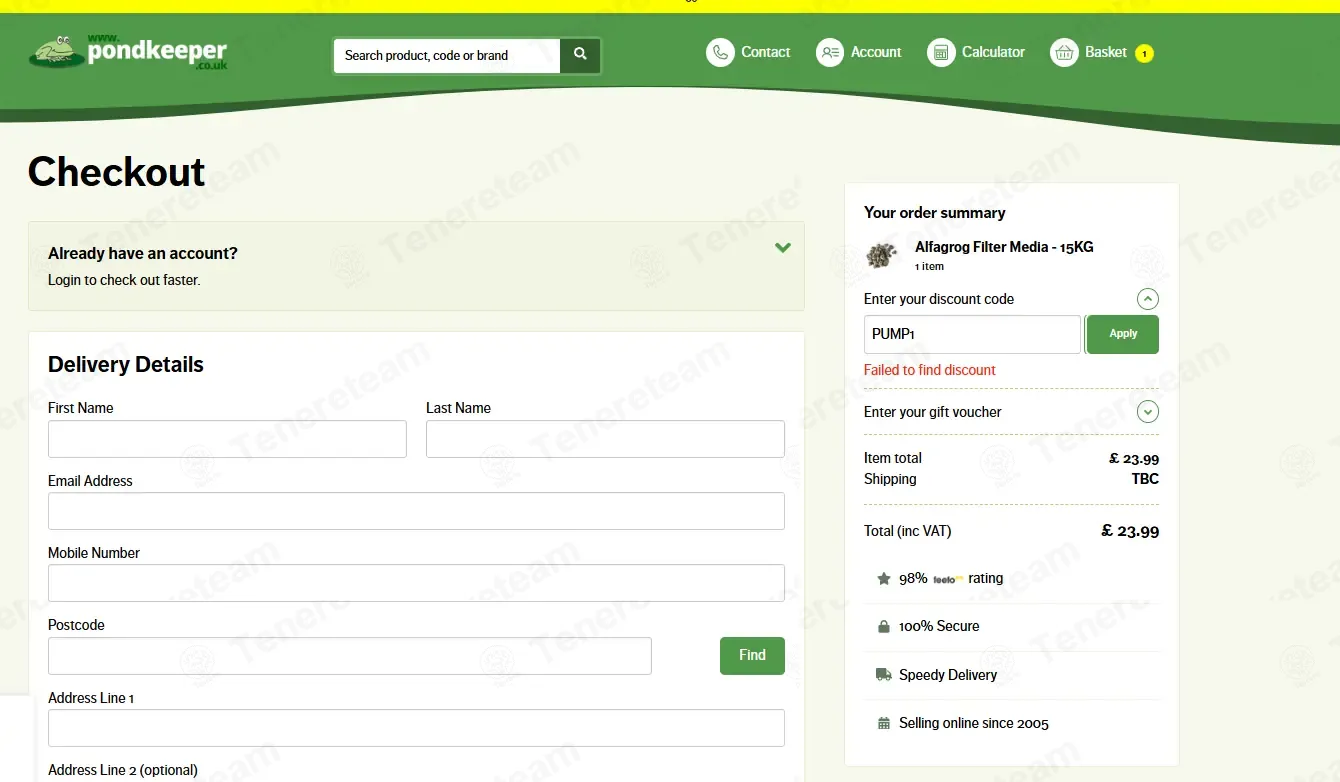Click the star icon beside 98% rating
1340x782 pixels.
[x=884, y=579]
